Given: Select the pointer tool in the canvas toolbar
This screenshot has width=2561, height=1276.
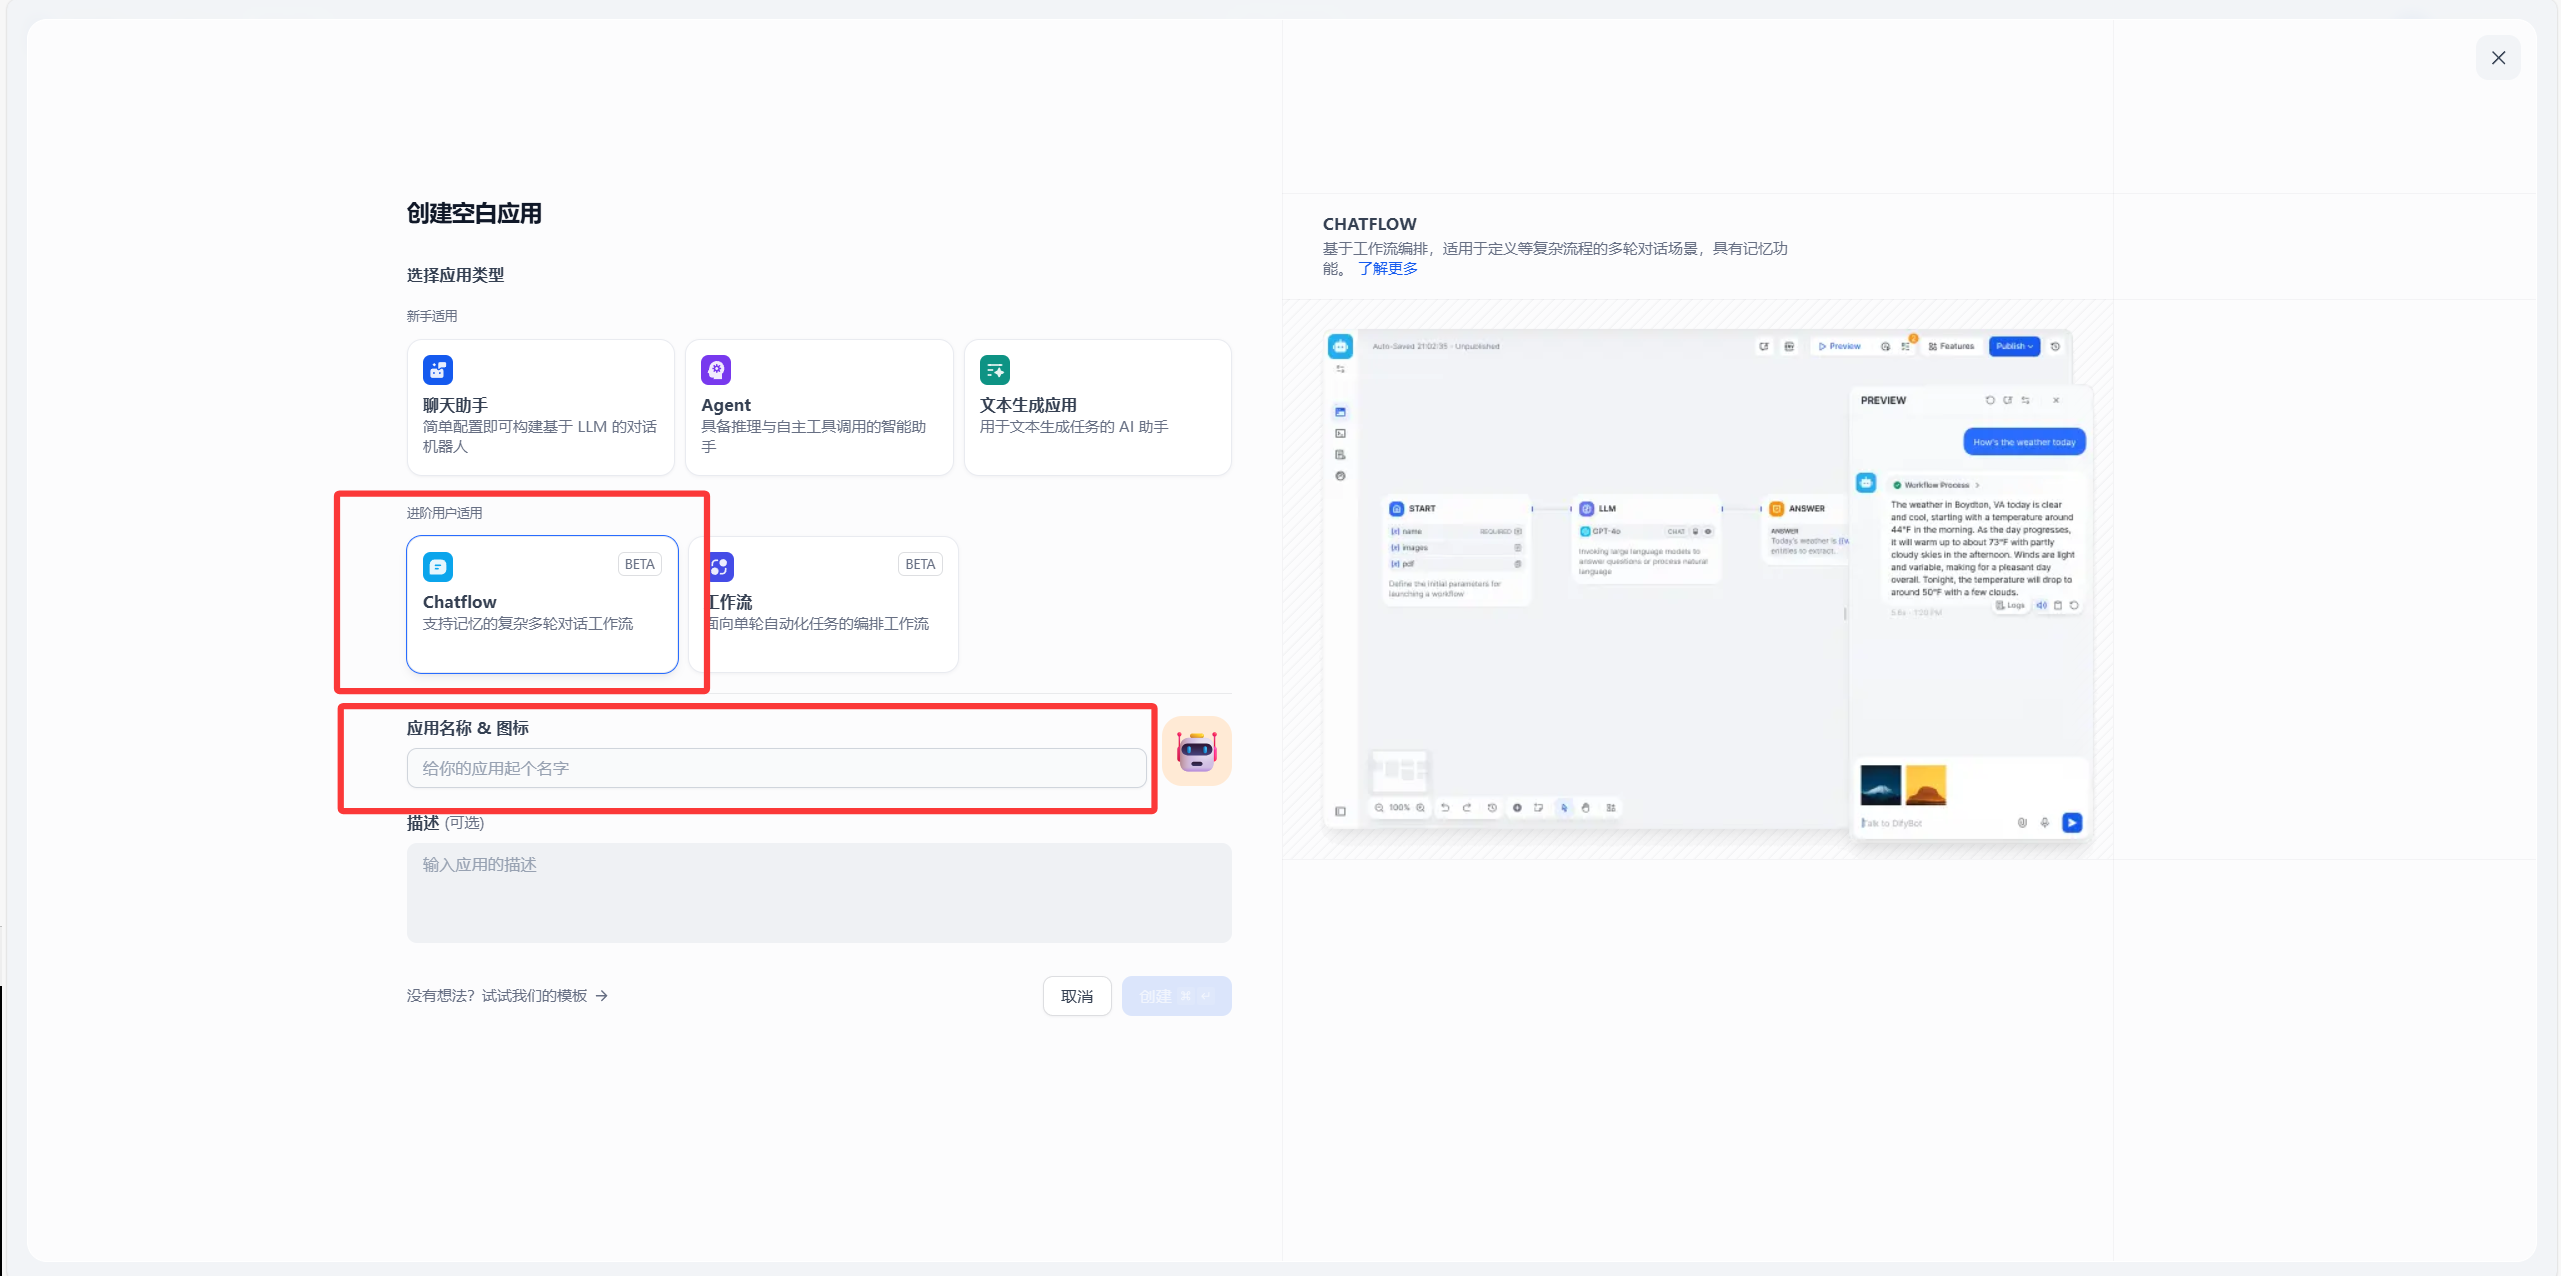Looking at the screenshot, I should point(1565,809).
